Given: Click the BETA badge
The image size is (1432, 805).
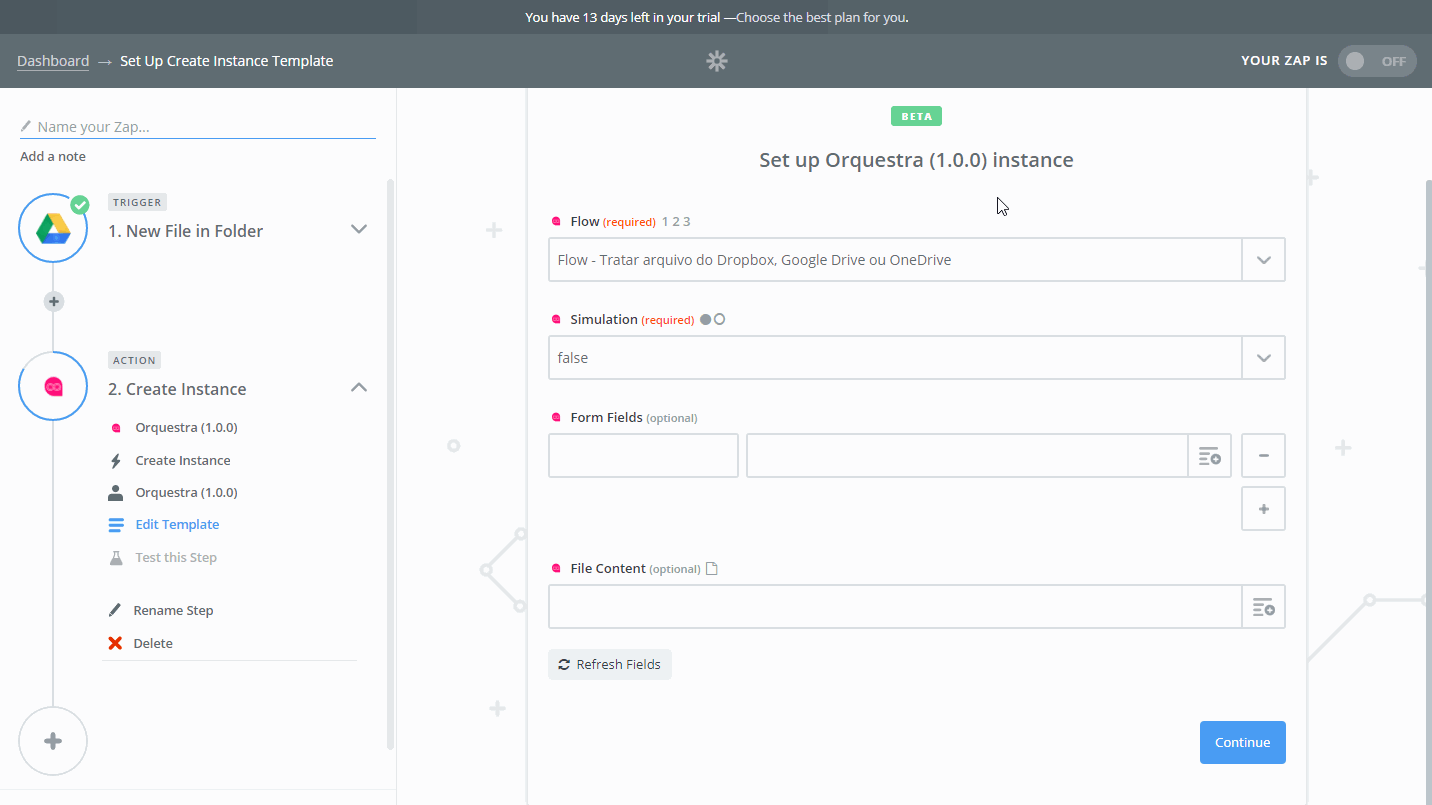Looking at the screenshot, I should [916, 116].
